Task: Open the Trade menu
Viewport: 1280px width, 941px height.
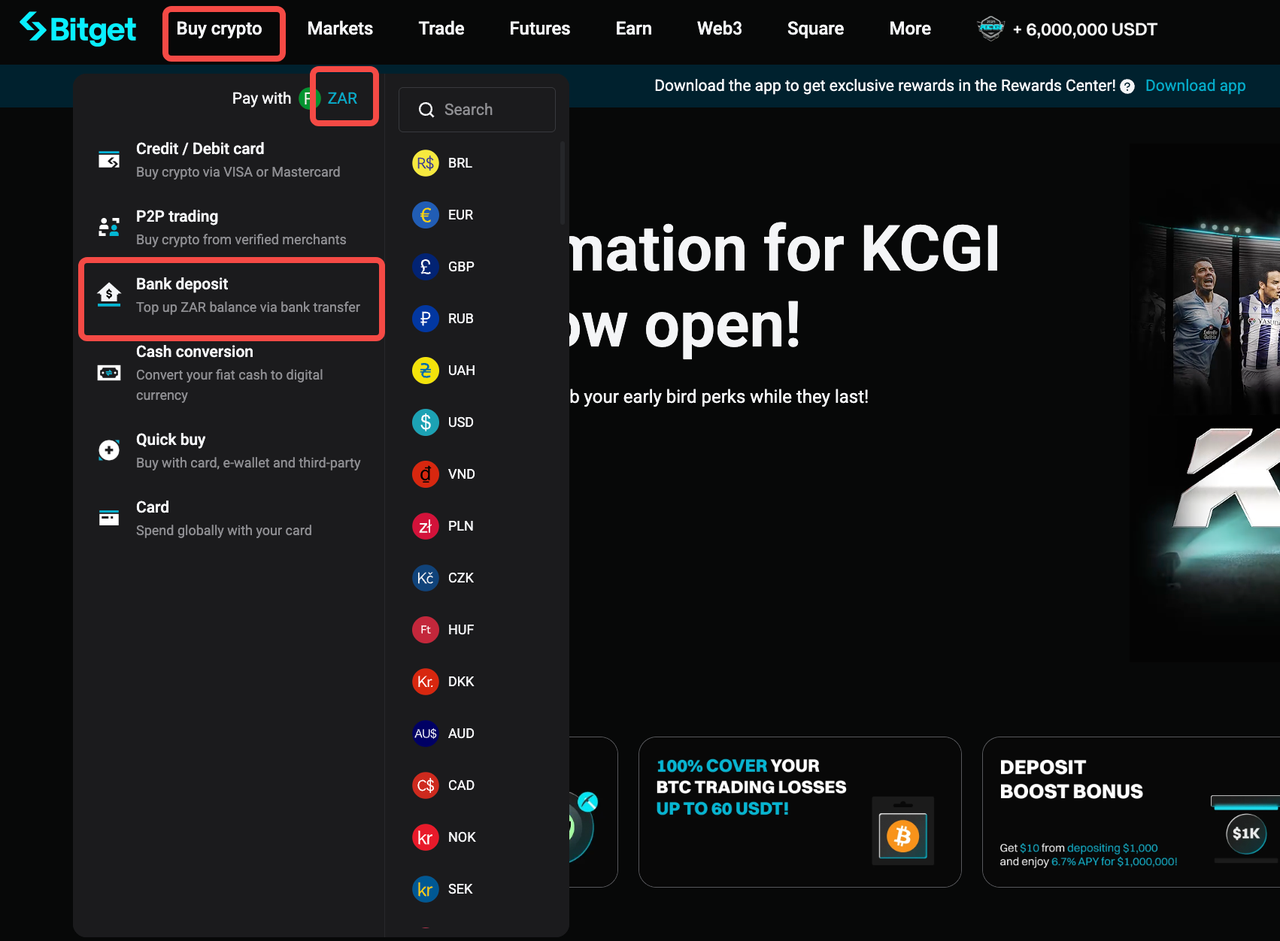Action: tap(441, 29)
